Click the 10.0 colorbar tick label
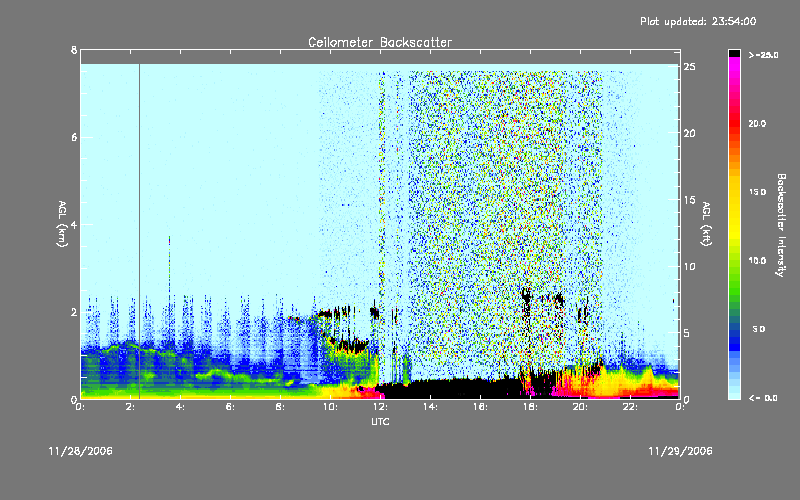Image resolution: width=800 pixels, height=500 pixels. coord(757,261)
